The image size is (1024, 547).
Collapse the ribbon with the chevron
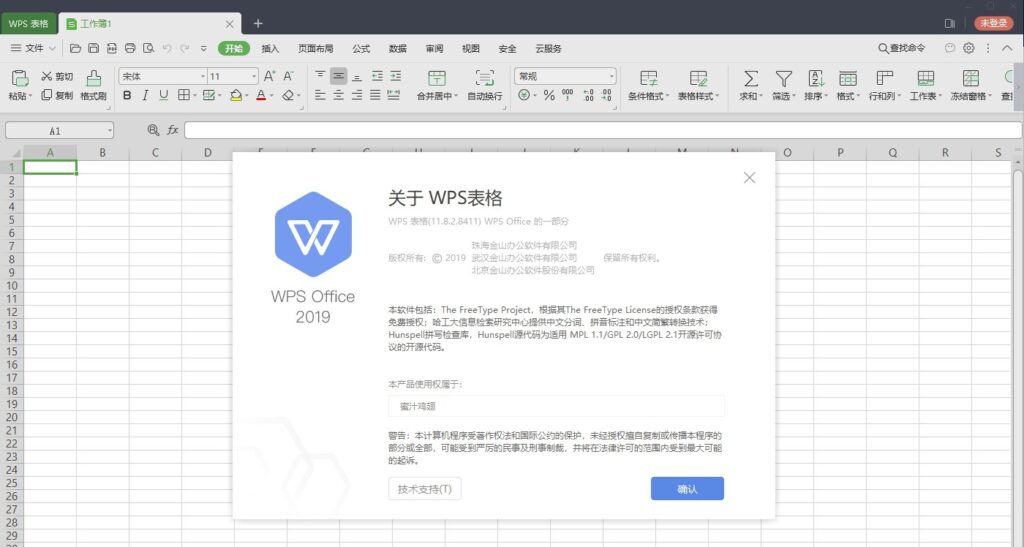[1007, 48]
